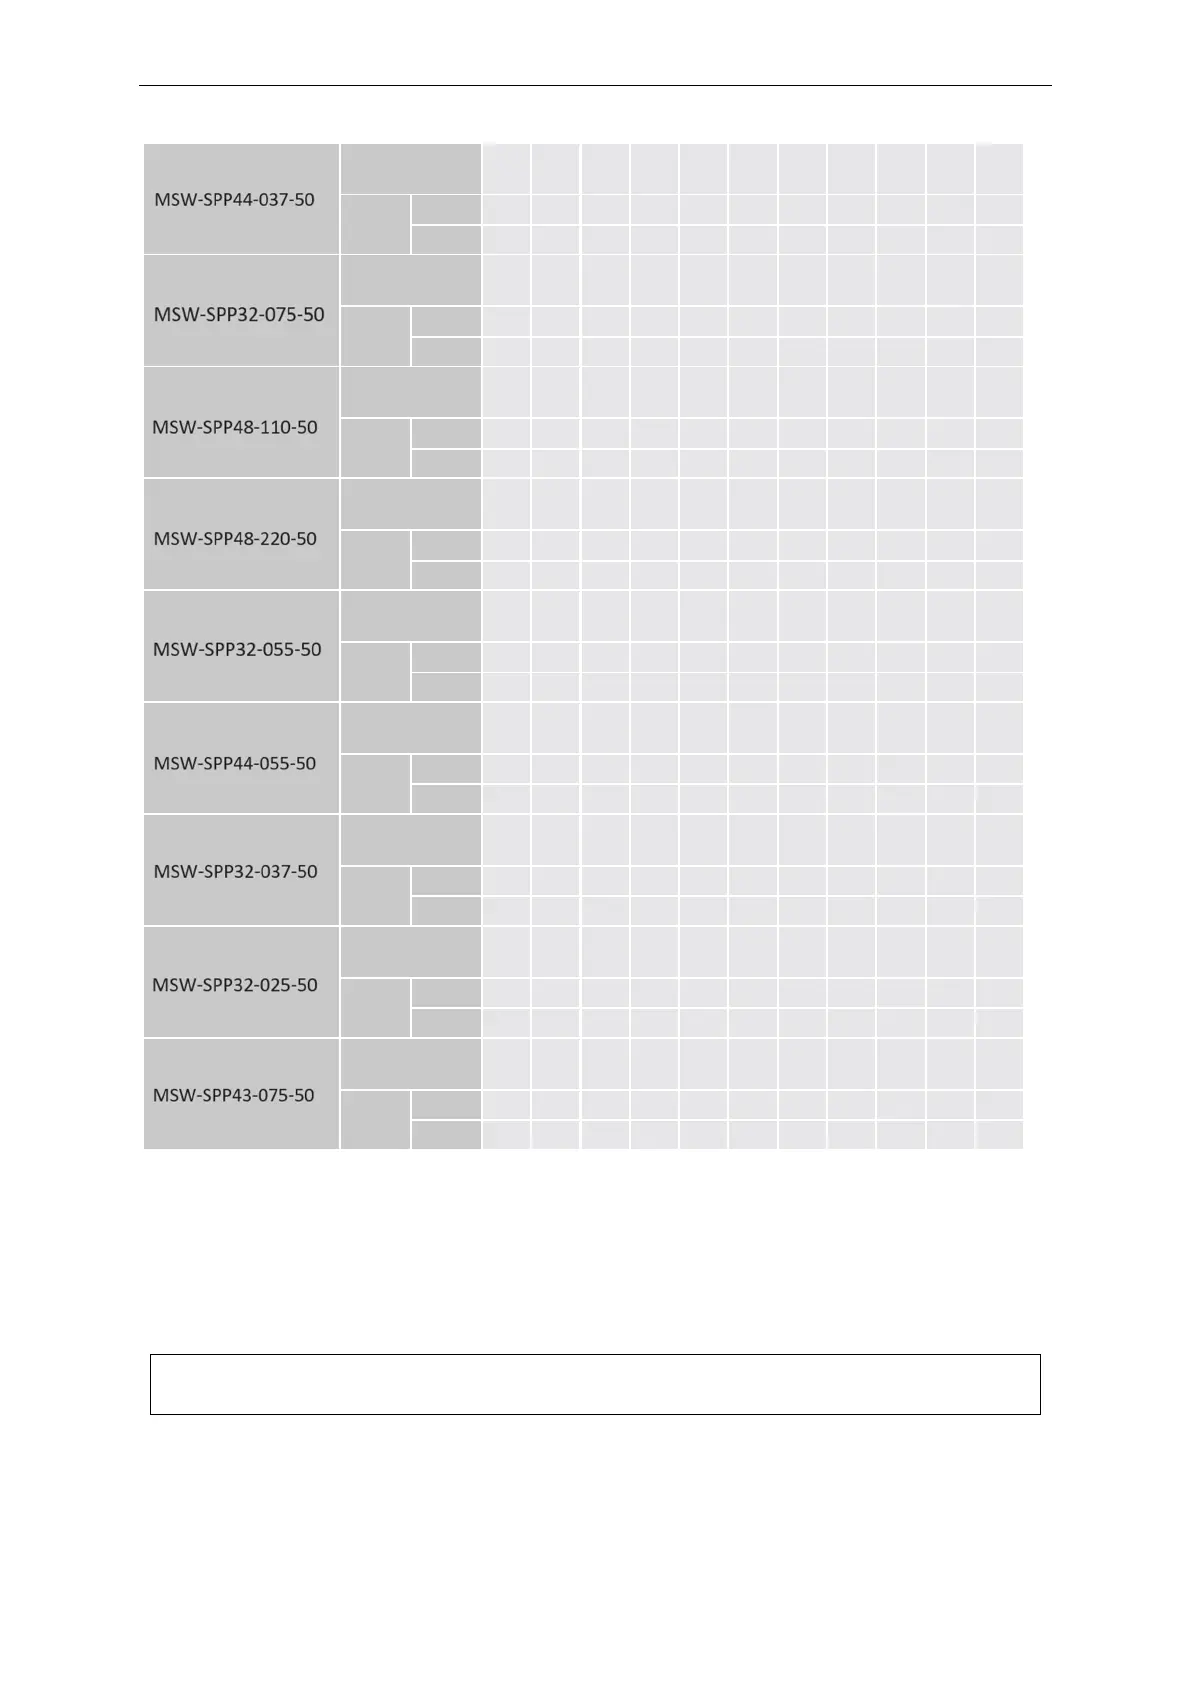Image resolution: width=1190 pixels, height=1684 pixels.
Task: Select last light data cell in MSW-SPP44-037-50 top row
Action: point(999,168)
